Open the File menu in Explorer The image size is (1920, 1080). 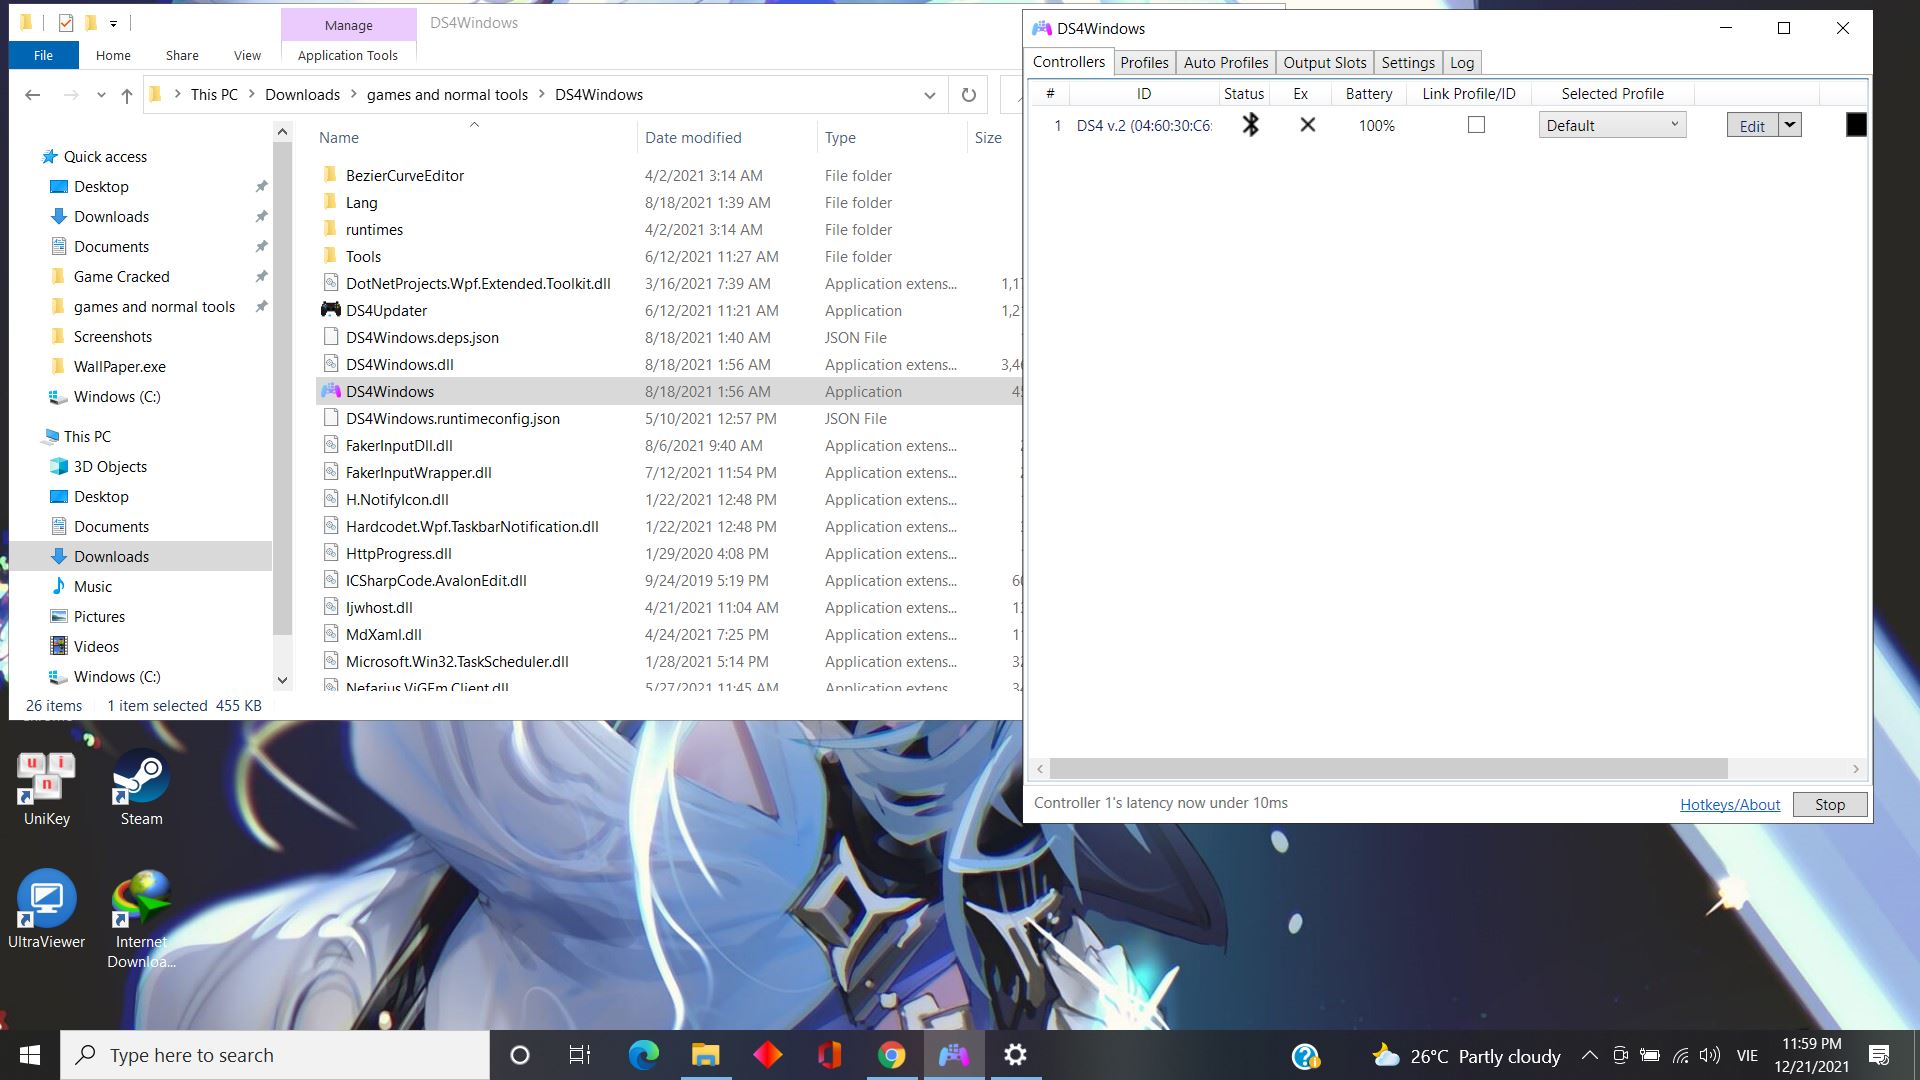[43, 55]
